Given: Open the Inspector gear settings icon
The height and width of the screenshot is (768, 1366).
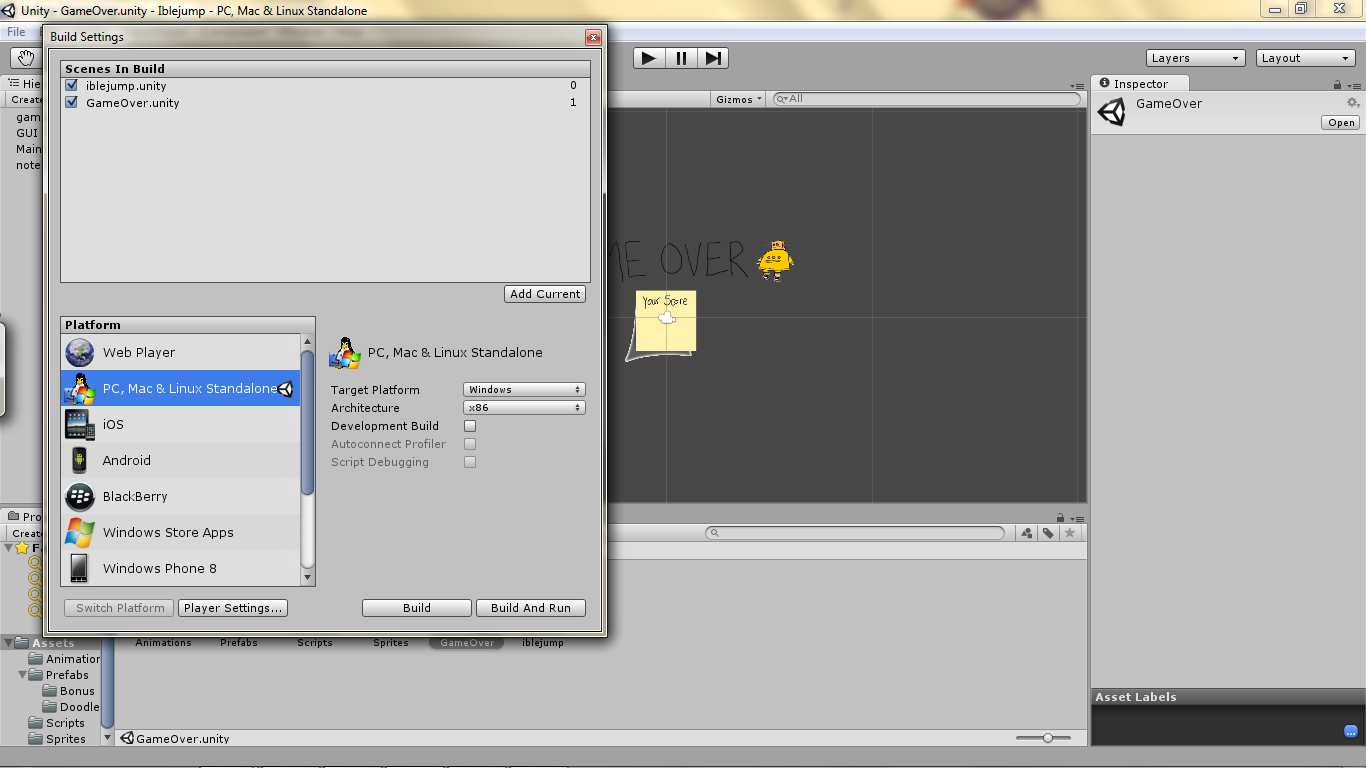Looking at the screenshot, I should tap(1353, 103).
